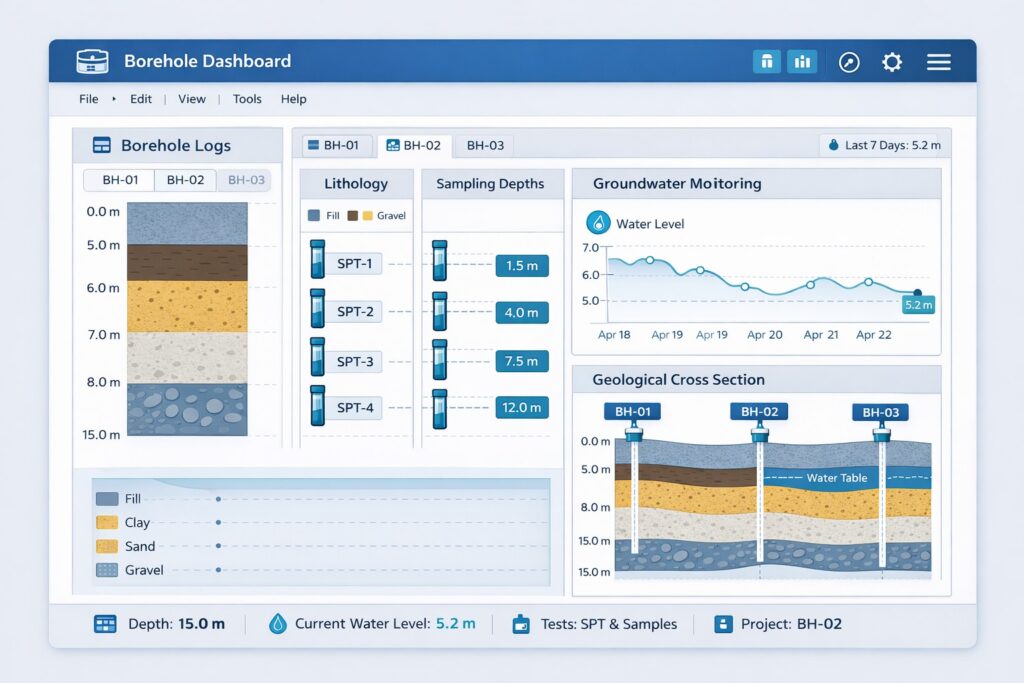Image resolution: width=1024 pixels, height=683 pixels.
Task: Click the Tests sample kit icon in status bar
Action: coord(521,624)
